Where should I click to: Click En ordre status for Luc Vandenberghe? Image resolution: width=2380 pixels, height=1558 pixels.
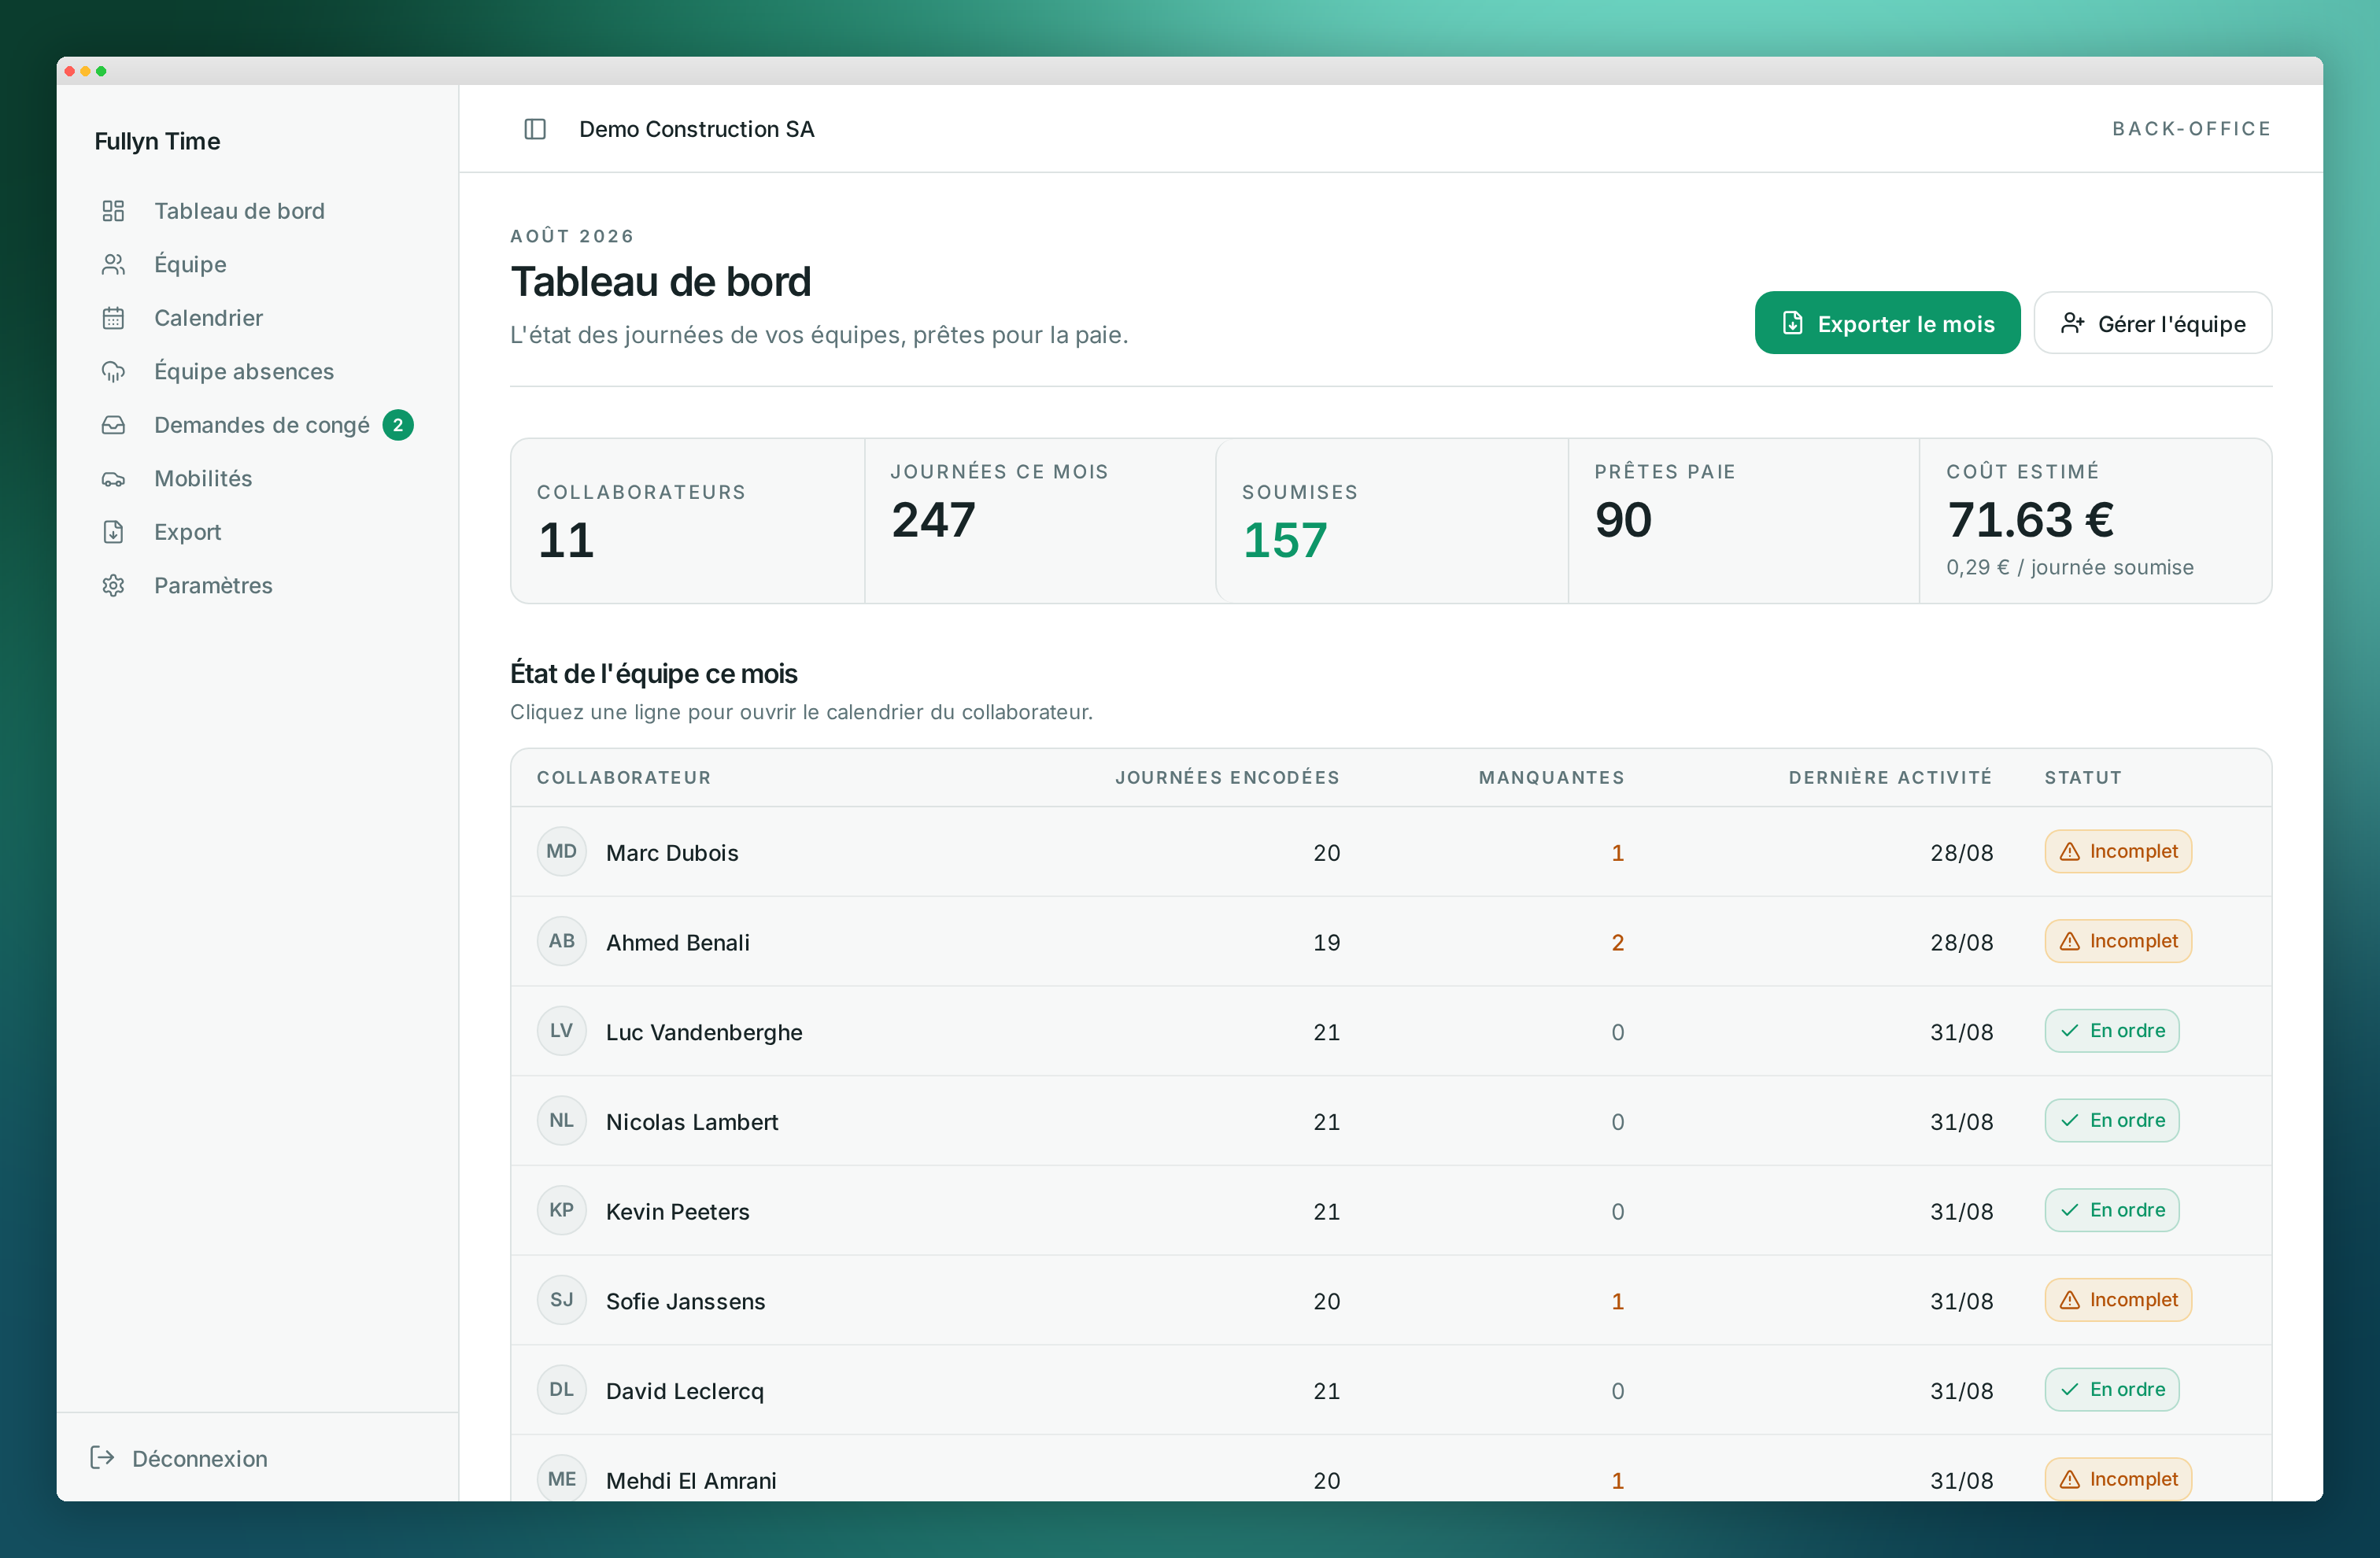pyautogui.click(x=2112, y=1031)
